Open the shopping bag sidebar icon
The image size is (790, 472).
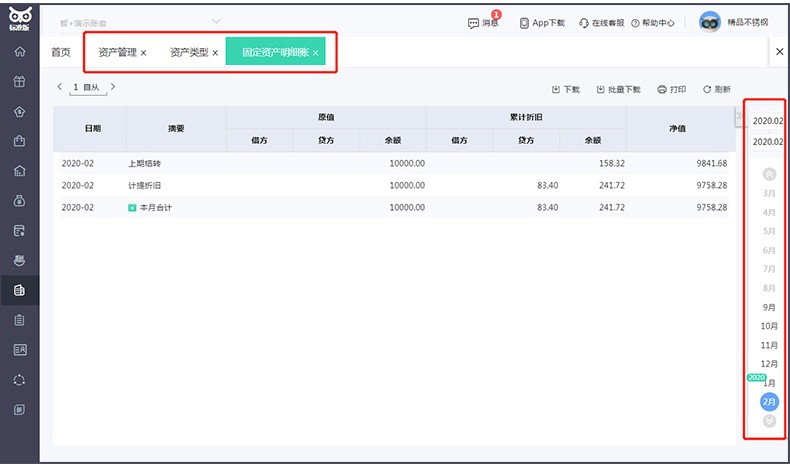pyautogui.click(x=20, y=141)
